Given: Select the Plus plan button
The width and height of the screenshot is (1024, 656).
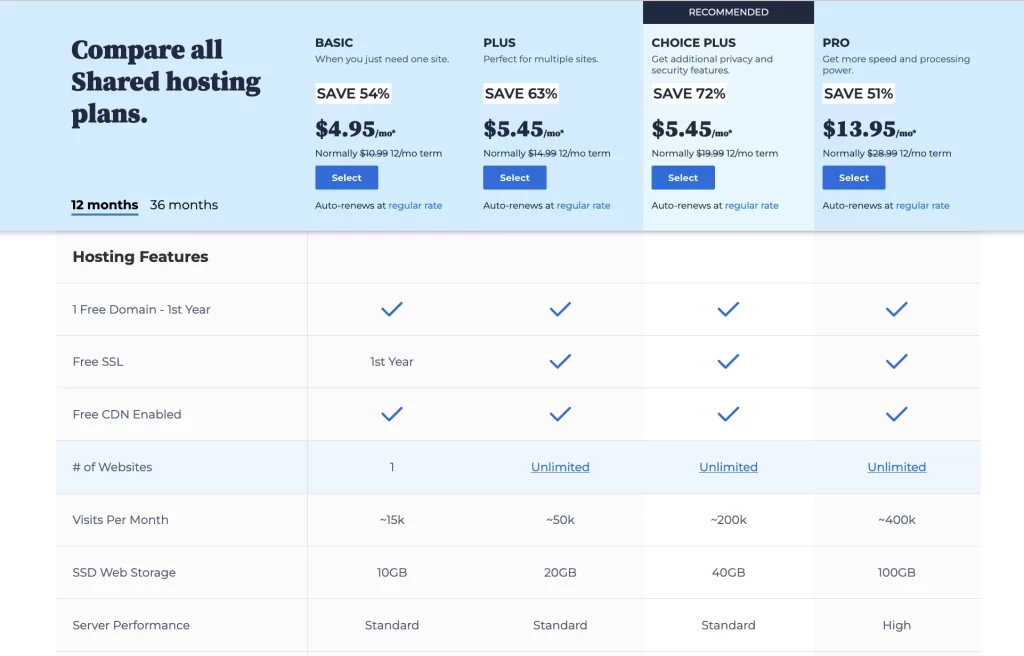Looking at the screenshot, I should tap(515, 178).
